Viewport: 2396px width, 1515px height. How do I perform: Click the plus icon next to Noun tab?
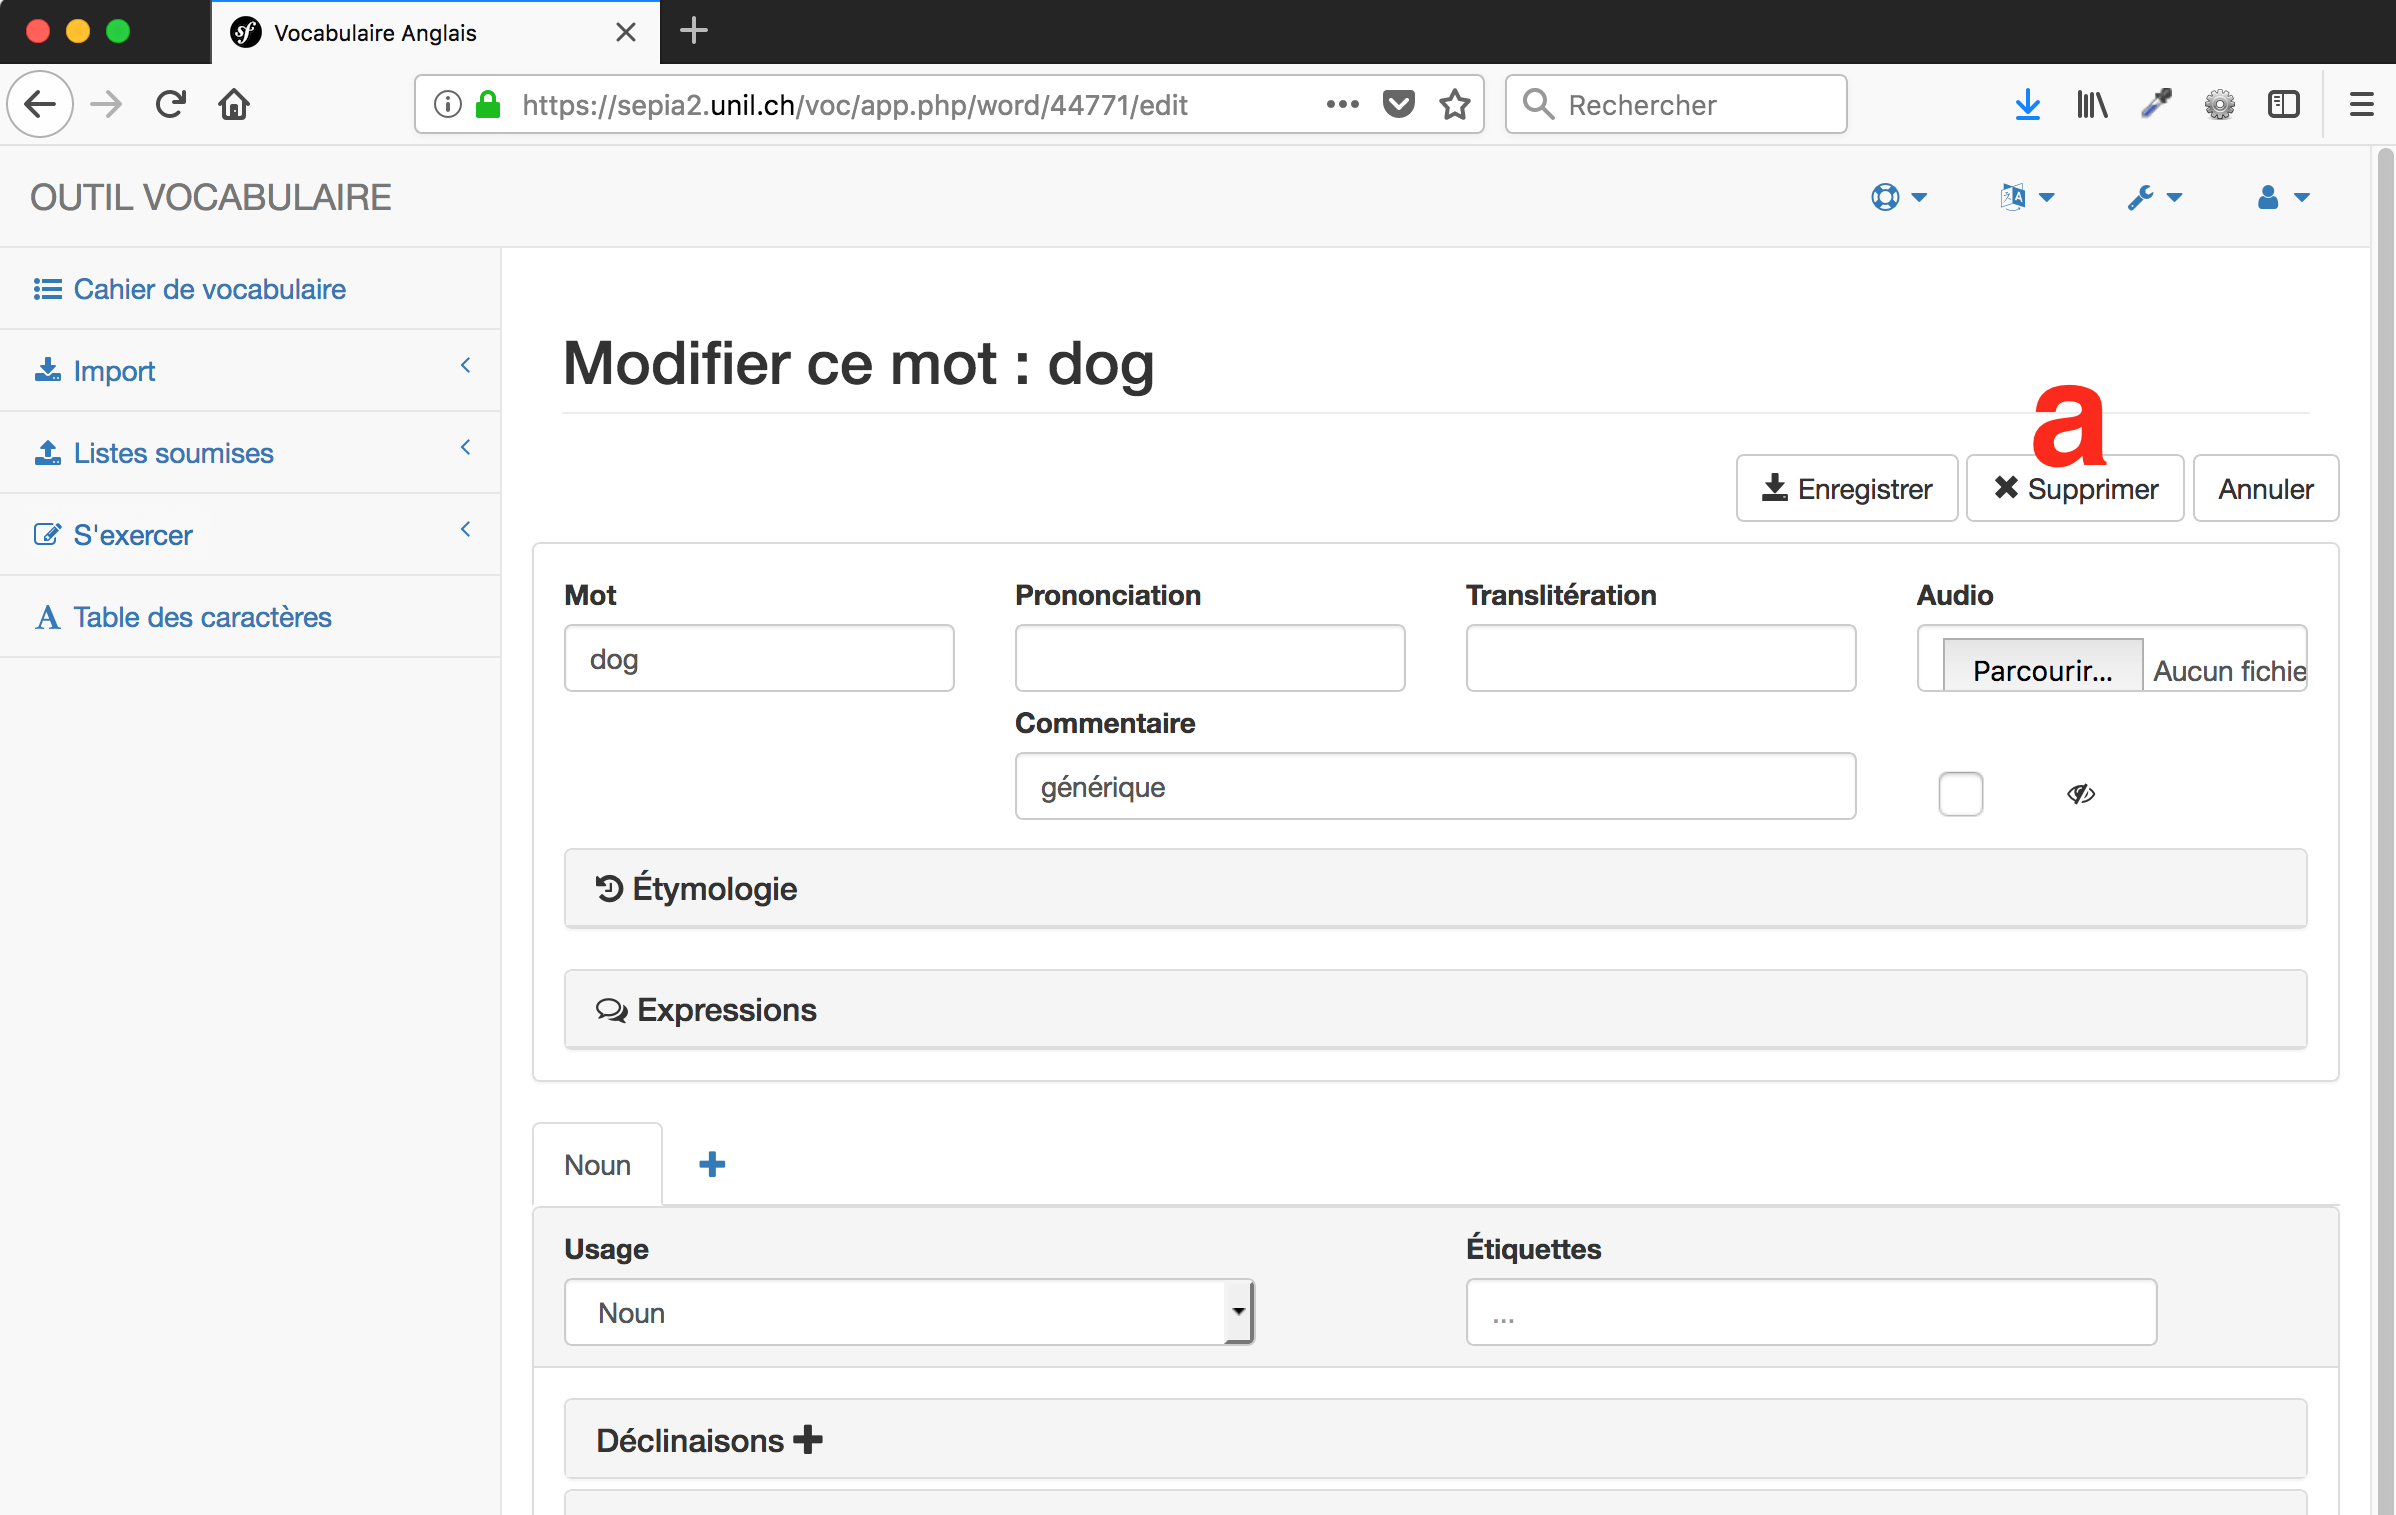click(x=712, y=1164)
